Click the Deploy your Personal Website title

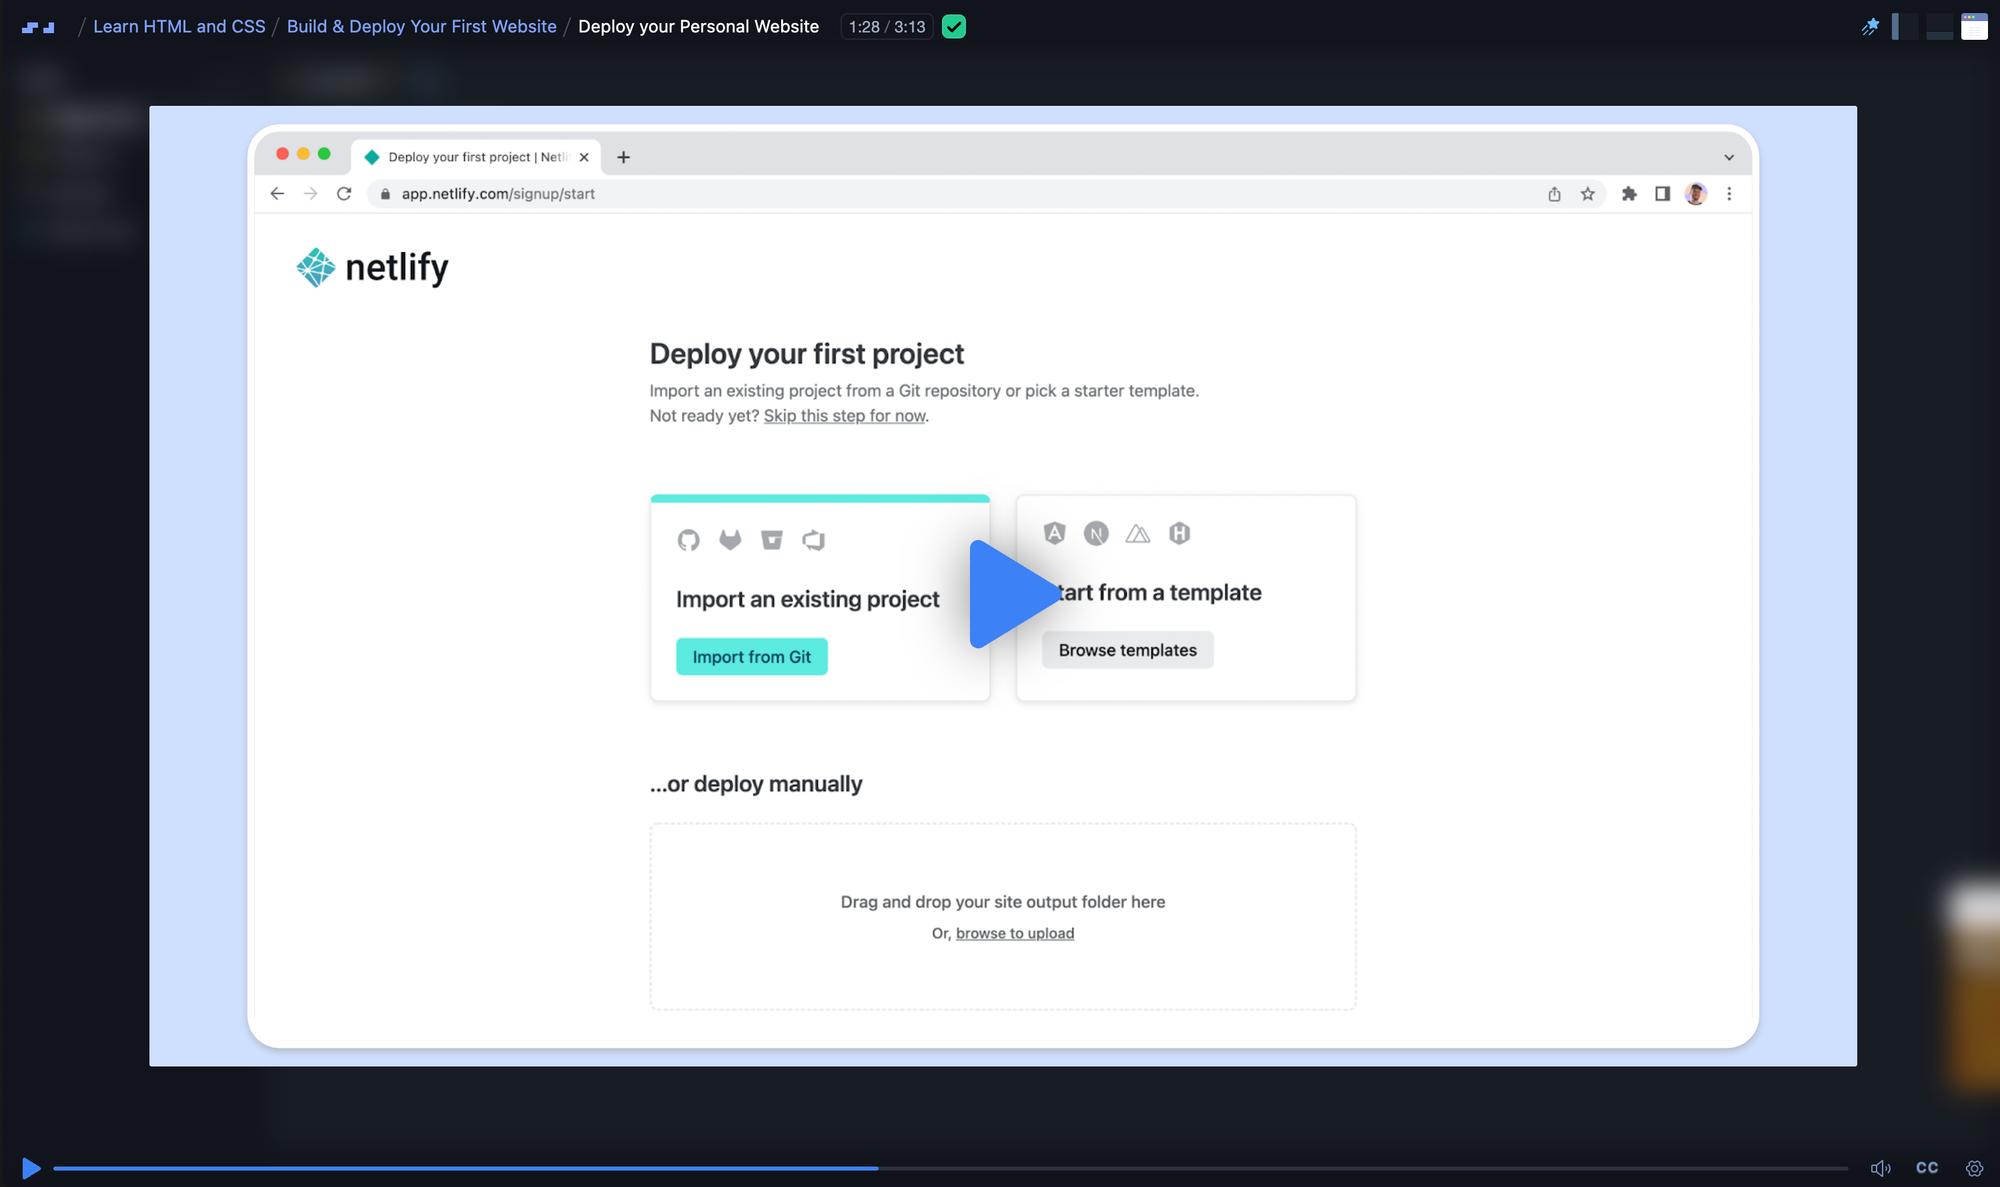(698, 27)
